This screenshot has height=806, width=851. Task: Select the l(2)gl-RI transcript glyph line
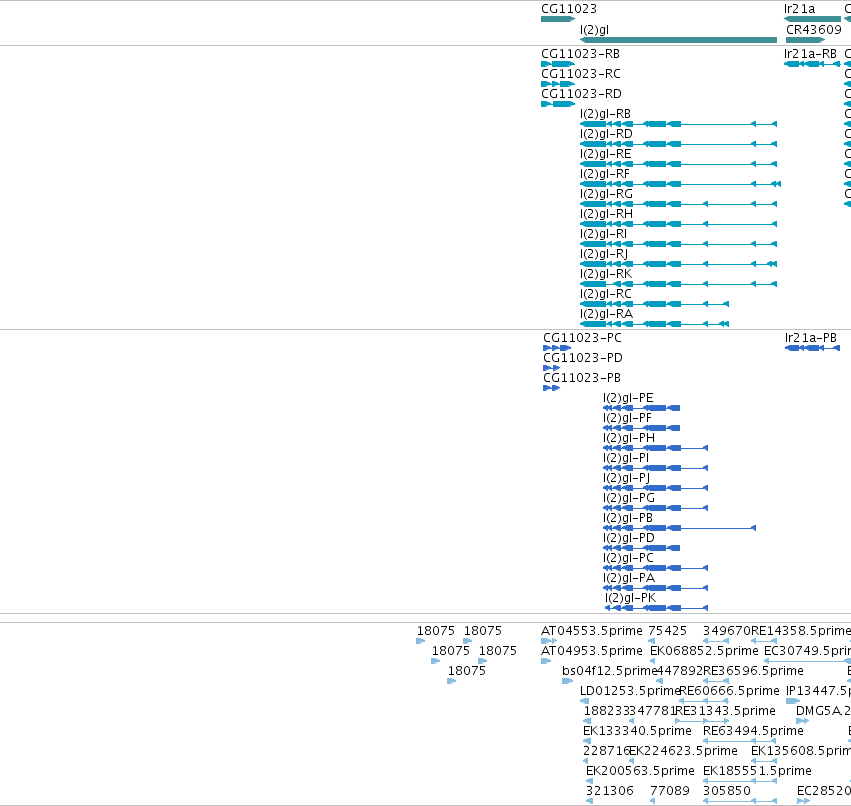point(678,244)
